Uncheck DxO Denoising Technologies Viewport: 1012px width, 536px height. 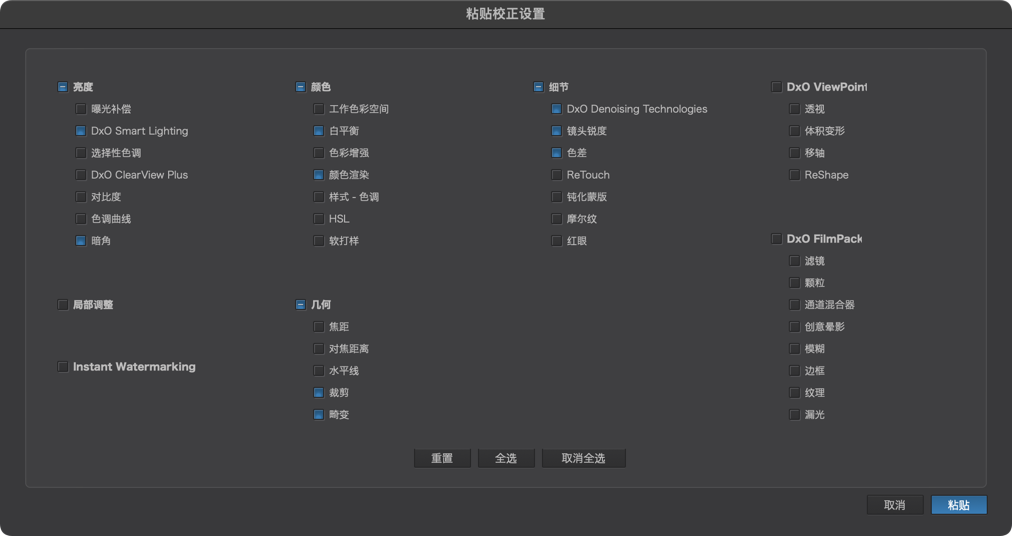[557, 109]
